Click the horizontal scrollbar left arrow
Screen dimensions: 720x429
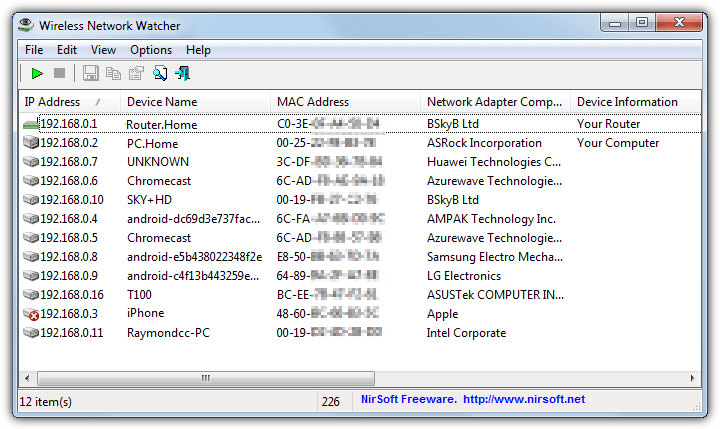point(27,378)
